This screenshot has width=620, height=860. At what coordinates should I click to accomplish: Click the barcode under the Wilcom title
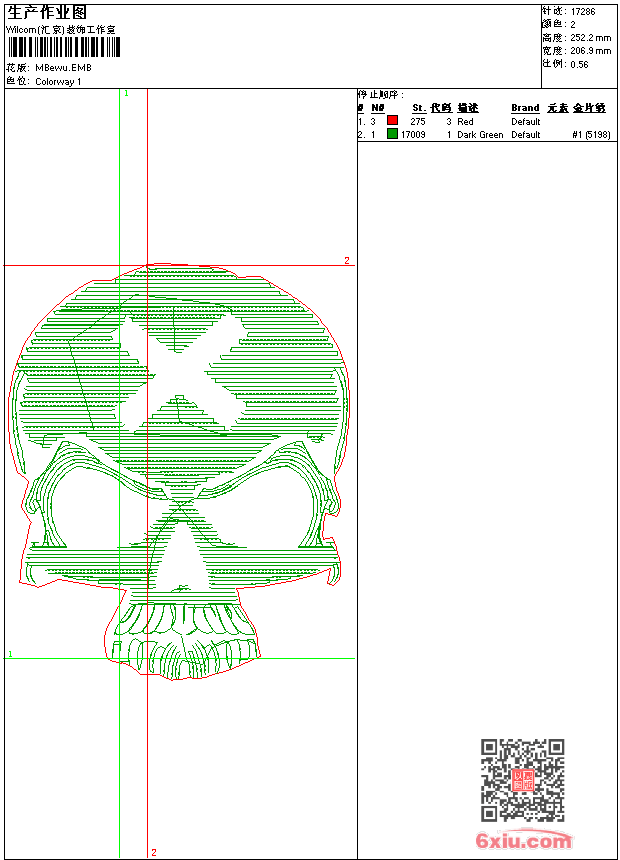pyautogui.click(x=63, y=47)
